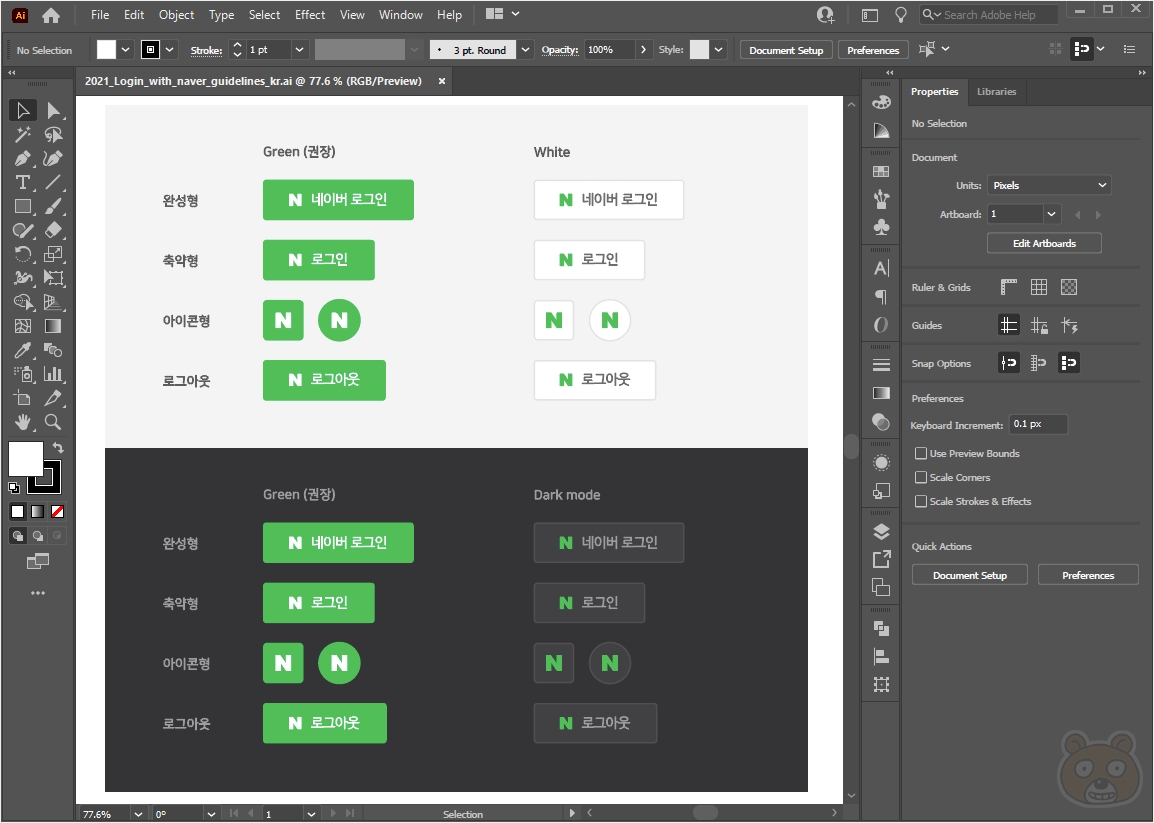Image resolution: width=1154 pixels, height=823 pixels.
Task: Select the Artboard tool
Action: pyautogui.click(x=23, y=398)
